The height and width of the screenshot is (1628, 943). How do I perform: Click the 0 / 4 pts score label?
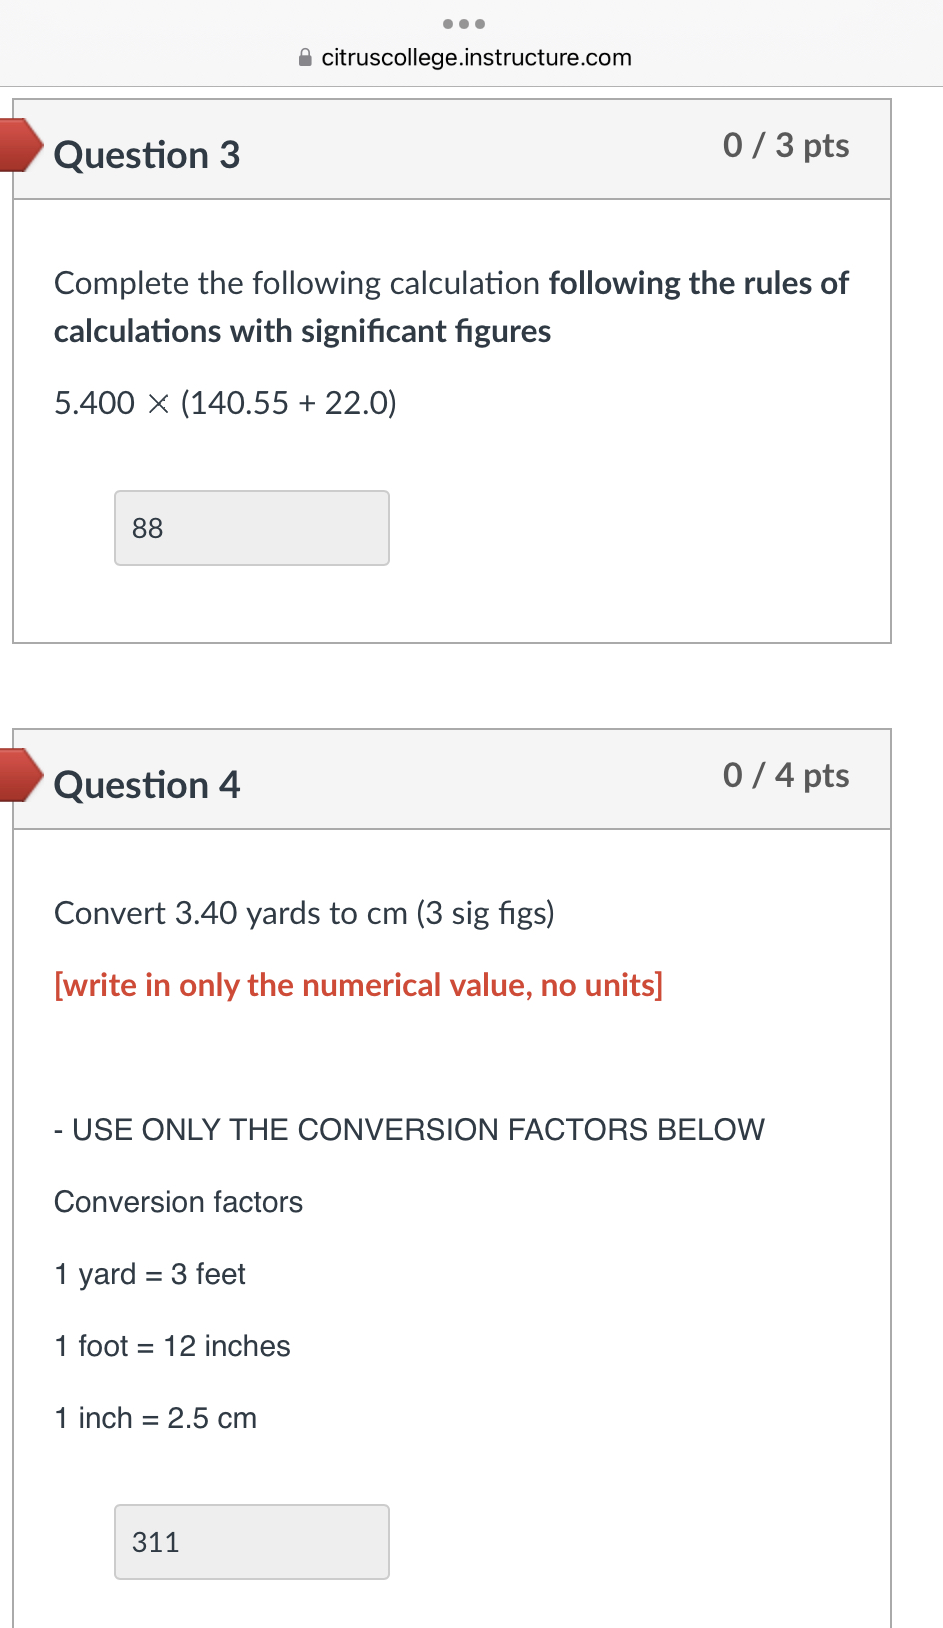click(785, 776)
